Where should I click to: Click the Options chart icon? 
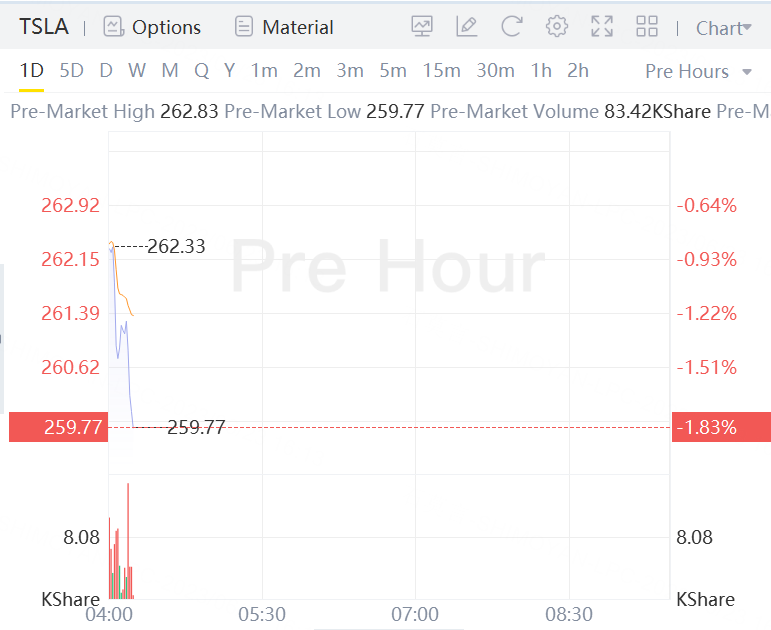pyautogui.click(x=113, y=27)
